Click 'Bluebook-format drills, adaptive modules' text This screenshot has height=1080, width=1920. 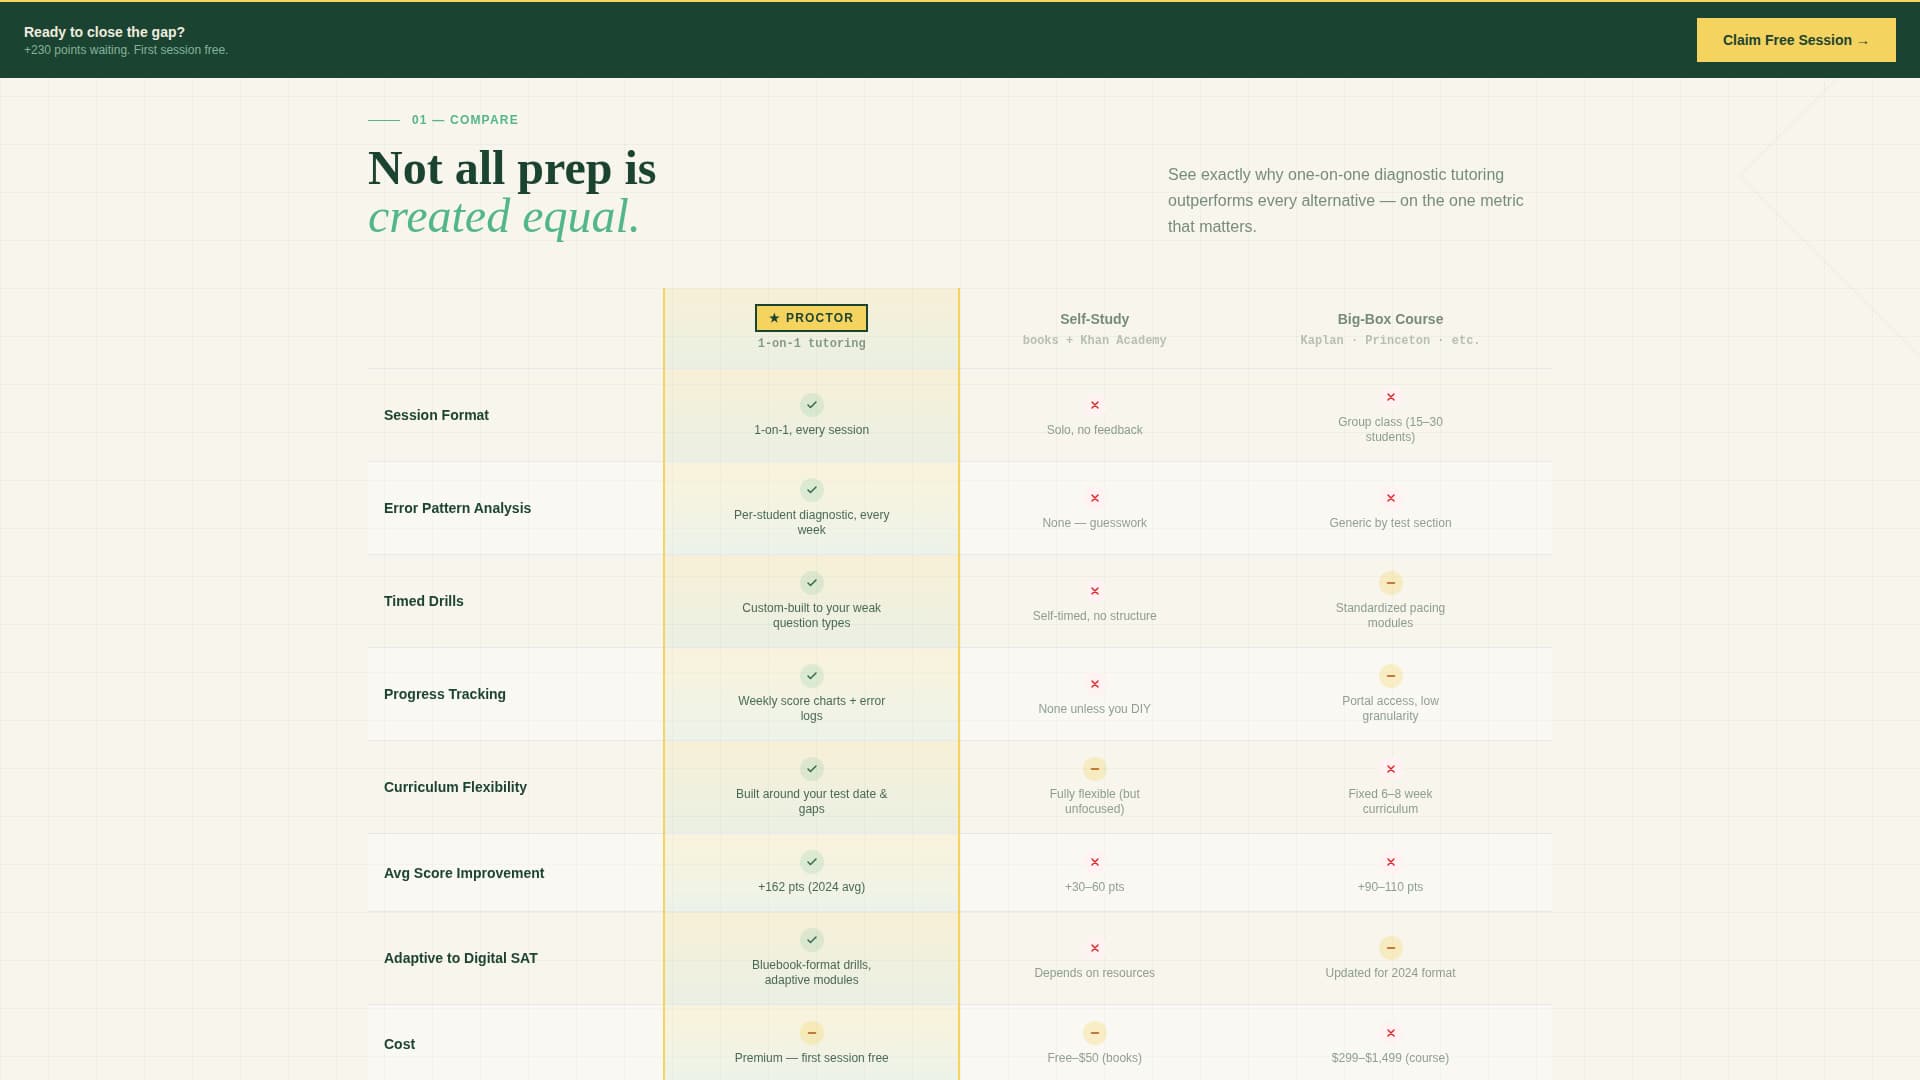point(811,973)
